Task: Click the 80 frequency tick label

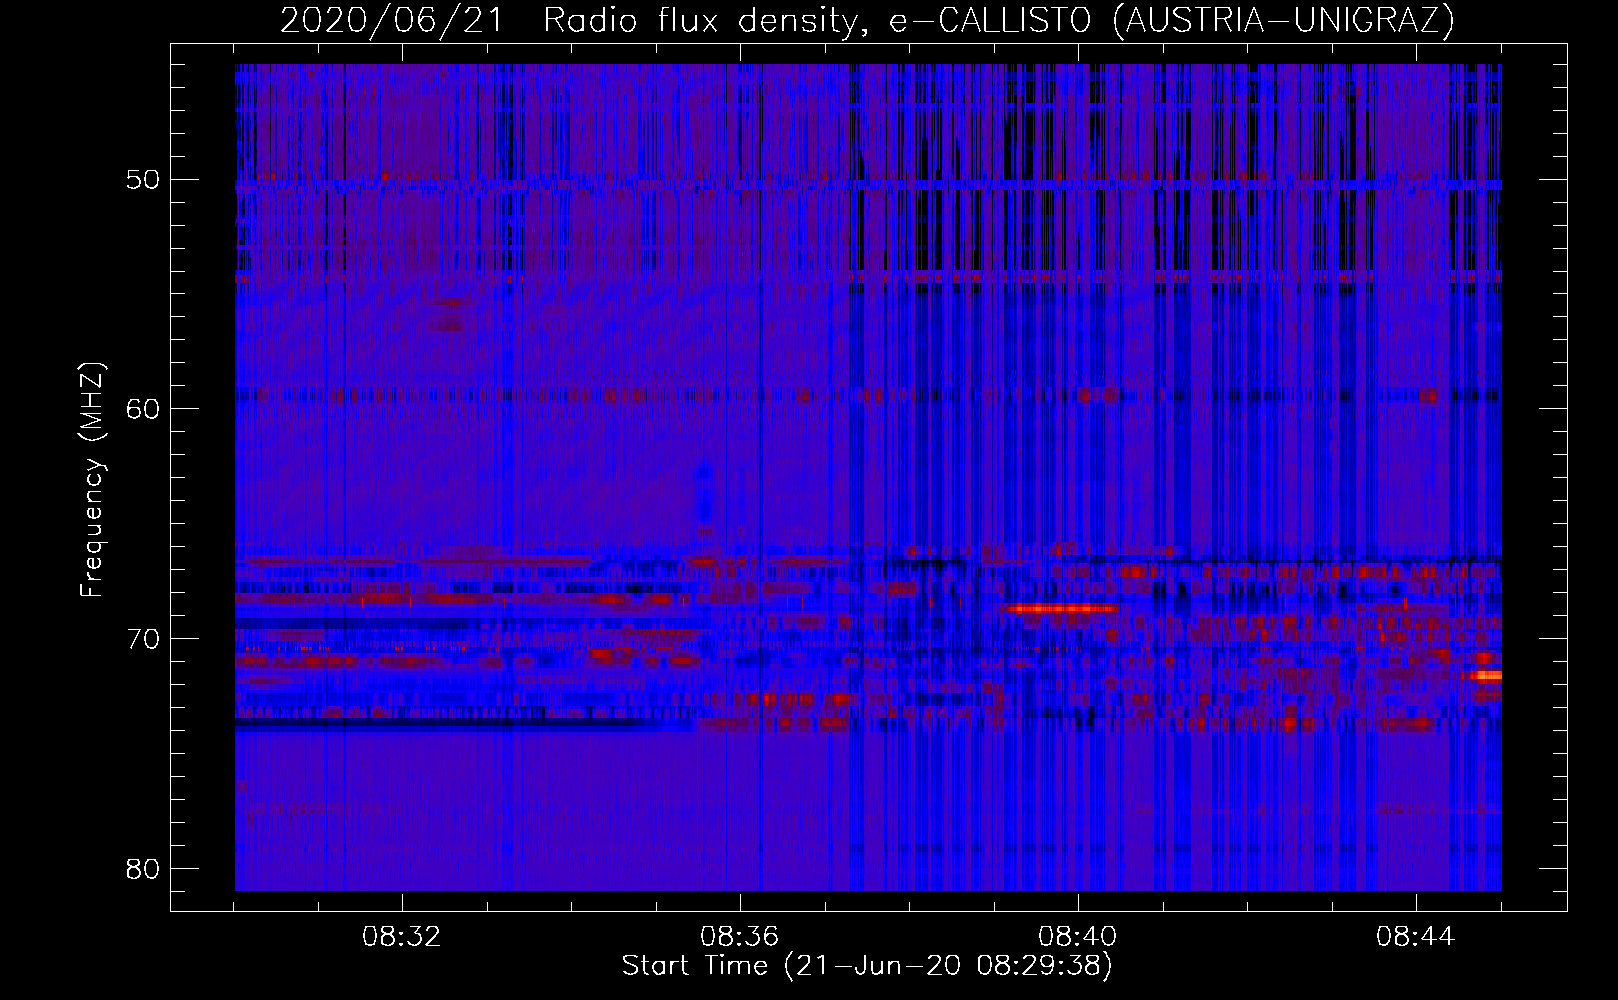Action: [143, 868]
